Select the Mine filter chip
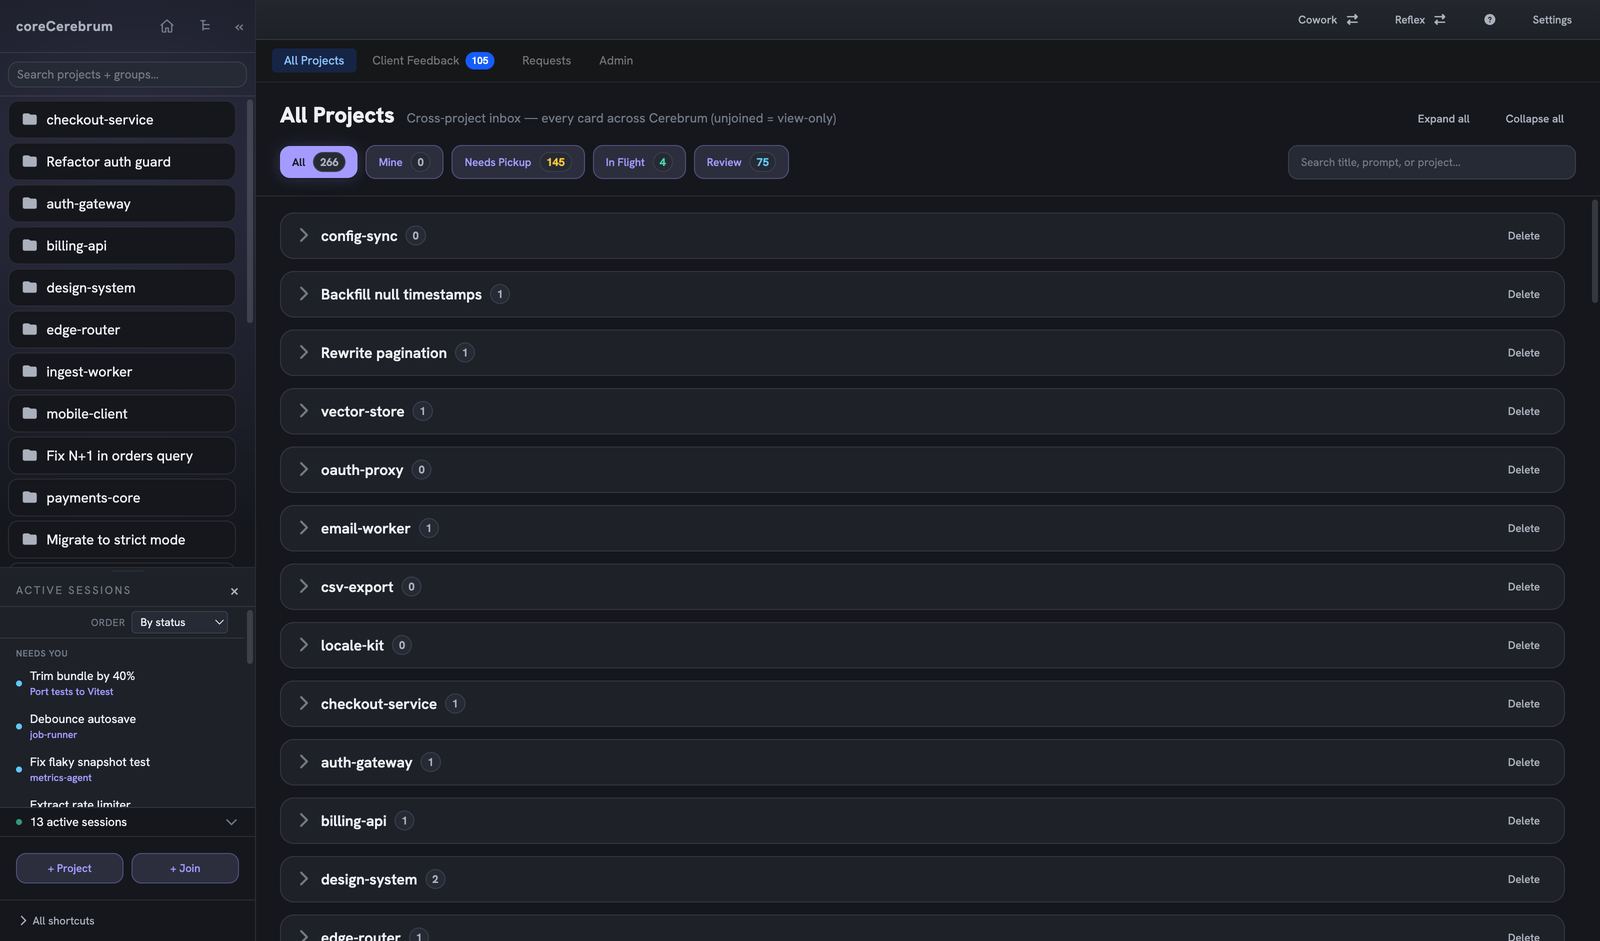The image size is (1600, 941). pyautogui.click(x=405, y=162)
